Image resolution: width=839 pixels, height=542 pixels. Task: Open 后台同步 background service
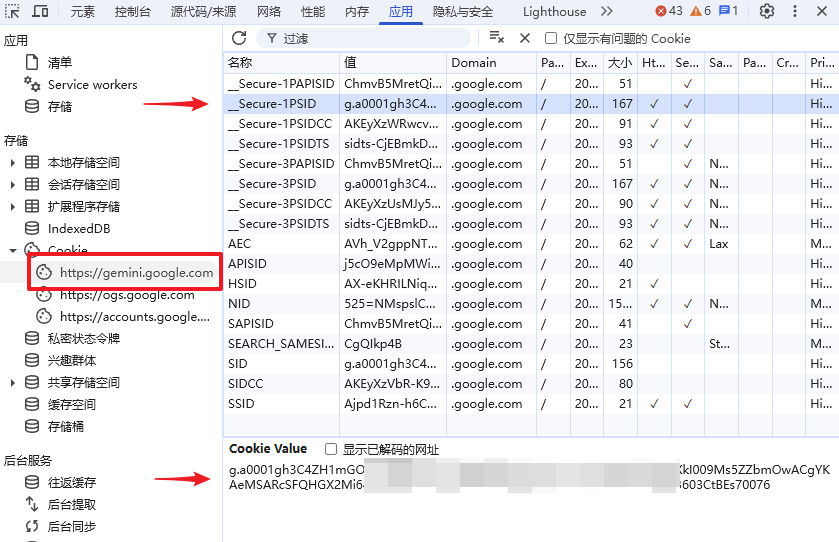click(72, 526)
